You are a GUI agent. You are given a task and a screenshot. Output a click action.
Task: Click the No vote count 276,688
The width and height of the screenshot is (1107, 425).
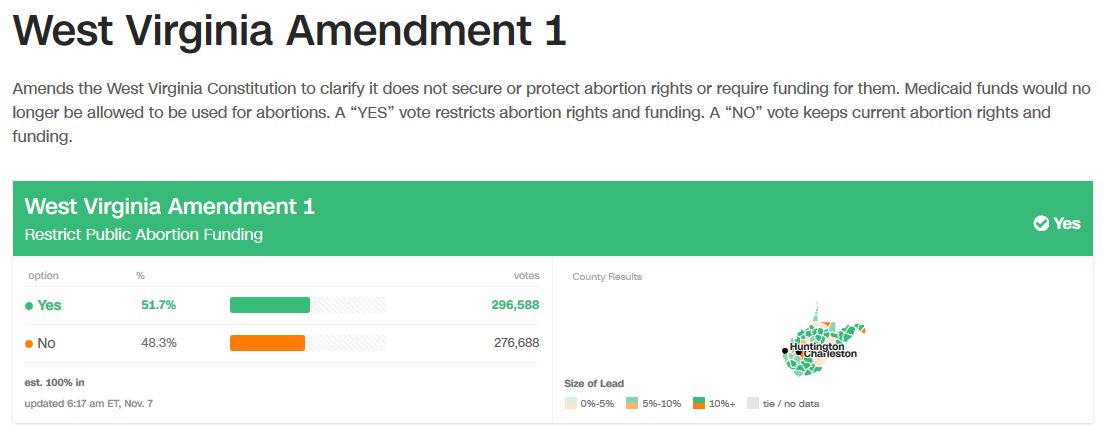pyautogui.click(x=516, y=343)
